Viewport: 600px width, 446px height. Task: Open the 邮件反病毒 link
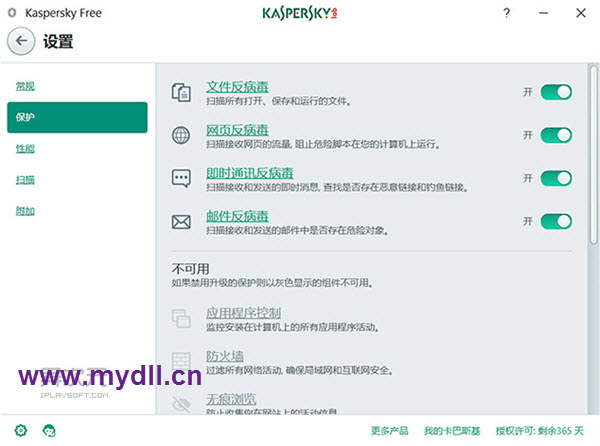coord(237,216)
